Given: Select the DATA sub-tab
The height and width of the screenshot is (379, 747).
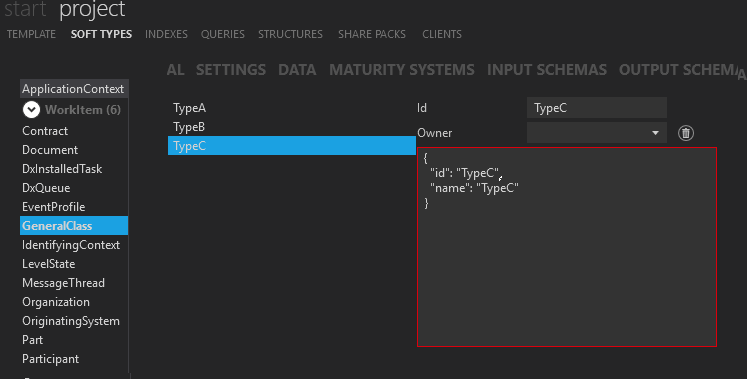Looking at the screenshot, I should point(297,70).
